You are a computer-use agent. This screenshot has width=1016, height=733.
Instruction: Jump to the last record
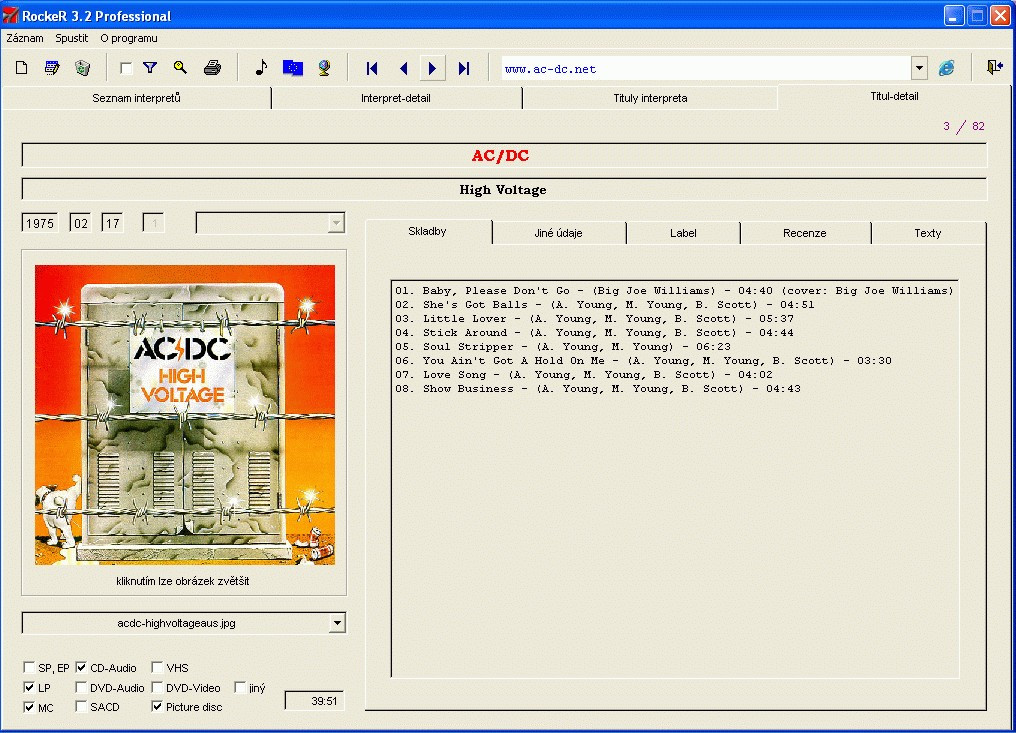point(464,68)
